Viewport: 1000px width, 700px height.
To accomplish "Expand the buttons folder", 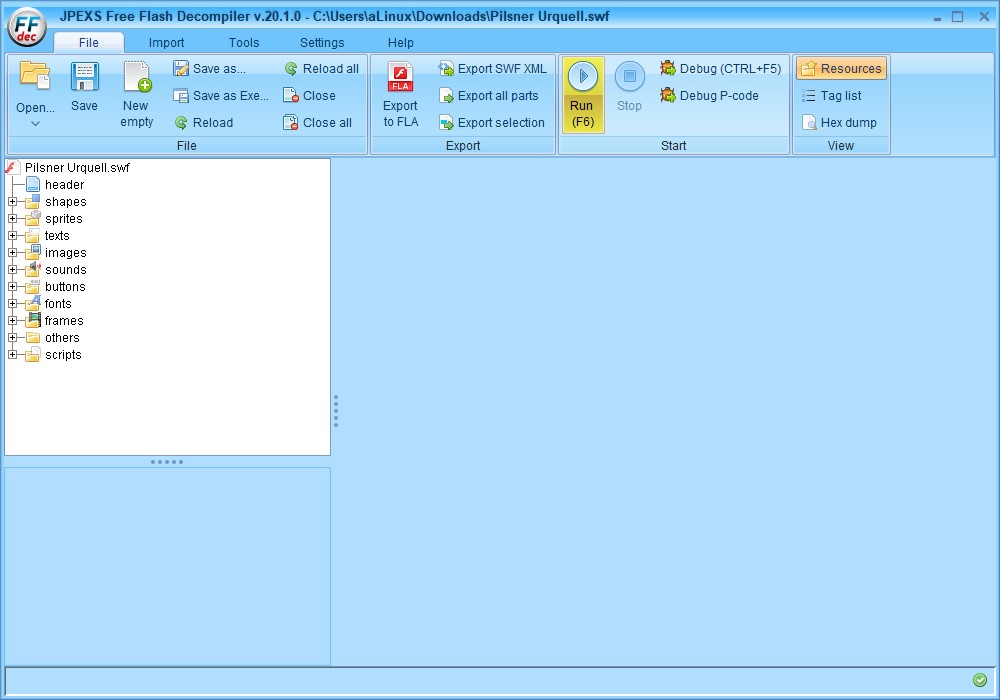I will pyautogui.click(x=12, y=287).
